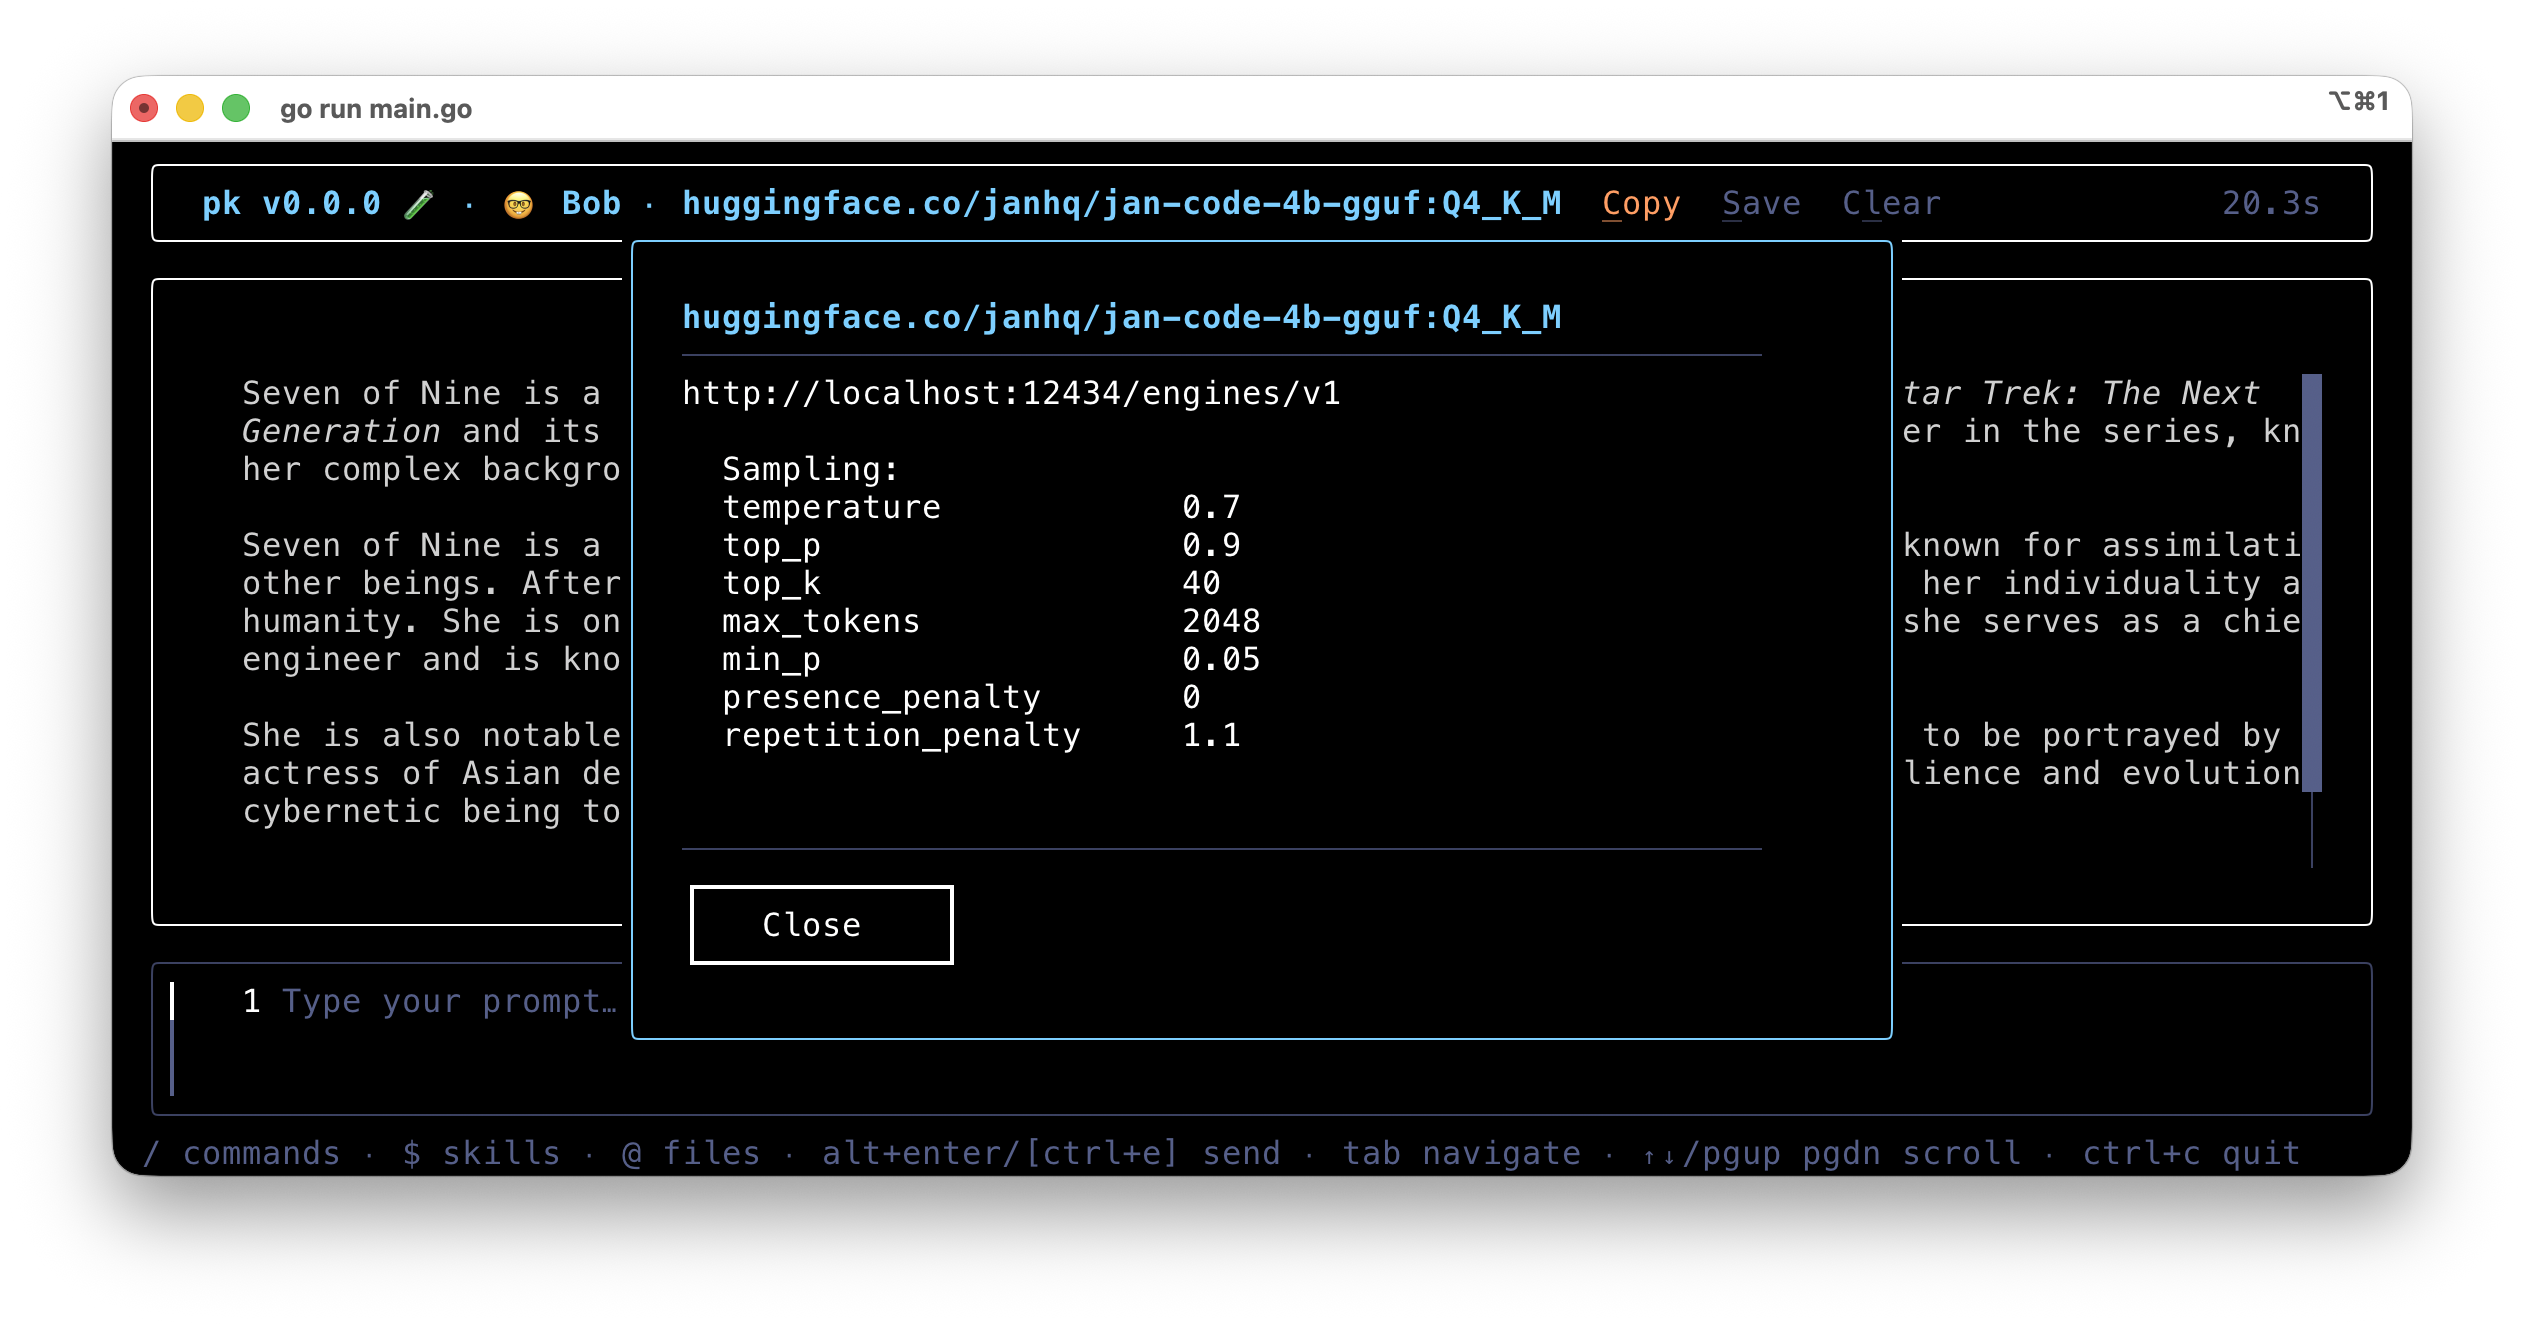The height and width of the screenshot is (1324, 2524).
Task: Click the Bob agent name
Action: [591, 203]
